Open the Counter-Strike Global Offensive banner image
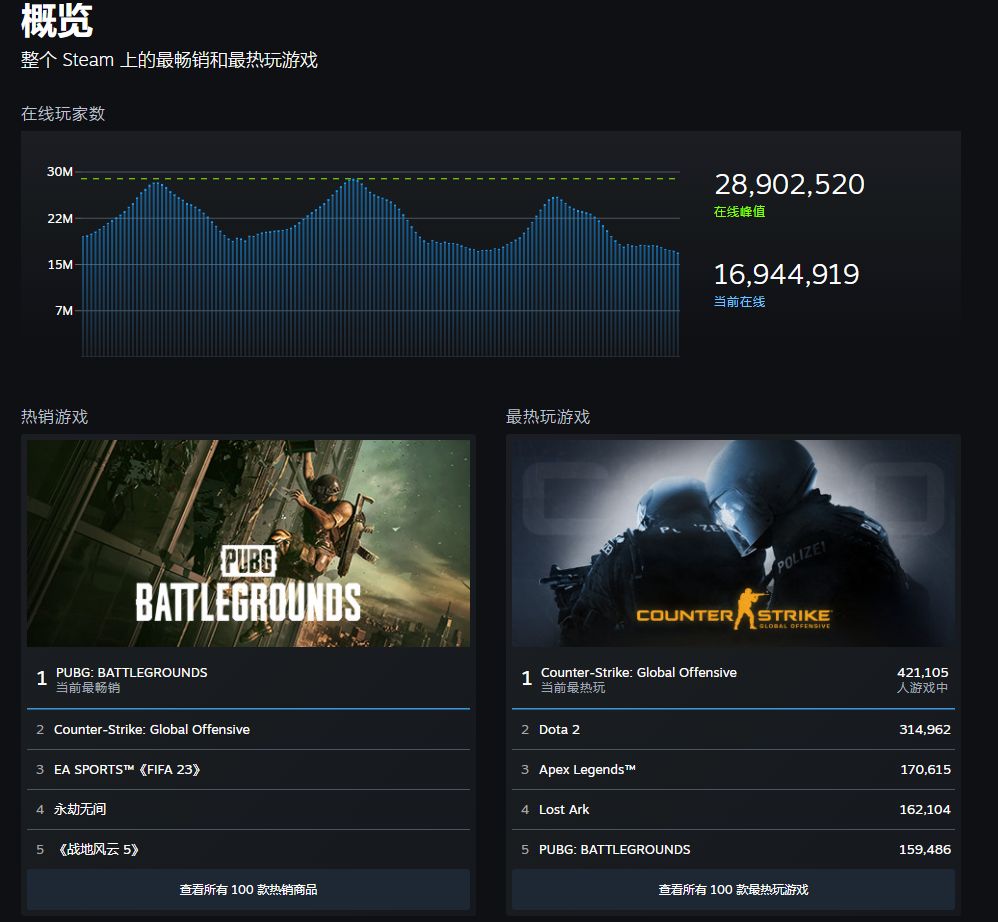 coord(733,543)
